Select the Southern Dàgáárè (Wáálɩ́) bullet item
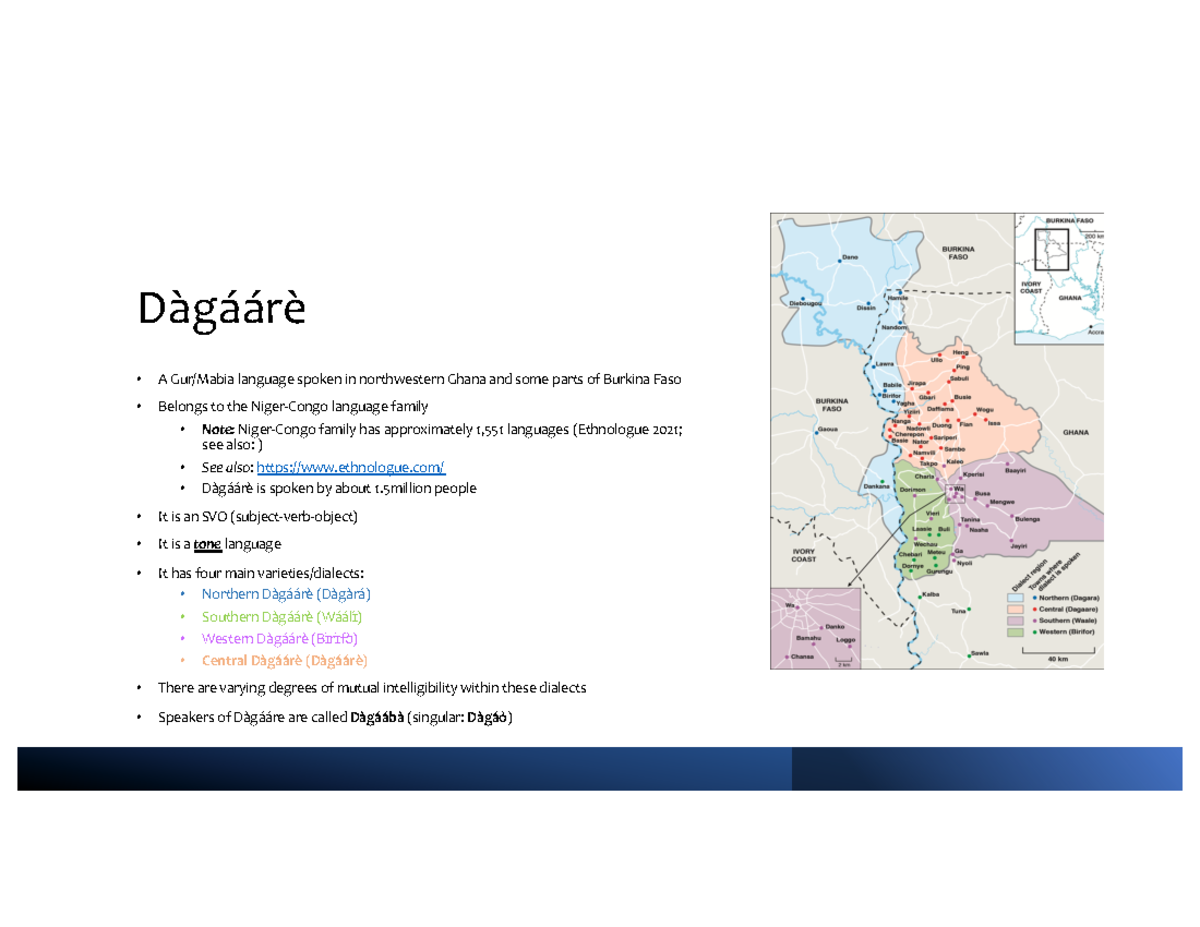 tap(283, 617)
